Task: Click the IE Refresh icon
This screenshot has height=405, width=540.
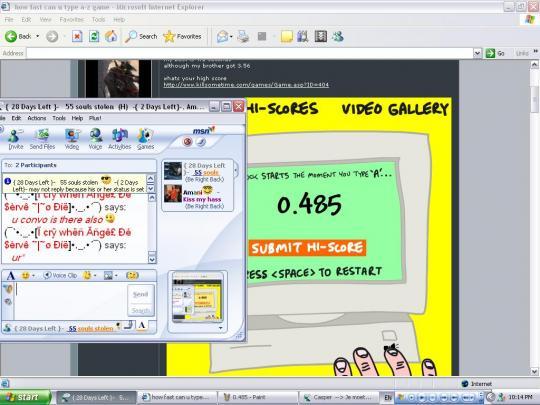Action: [x=94, y=36]
